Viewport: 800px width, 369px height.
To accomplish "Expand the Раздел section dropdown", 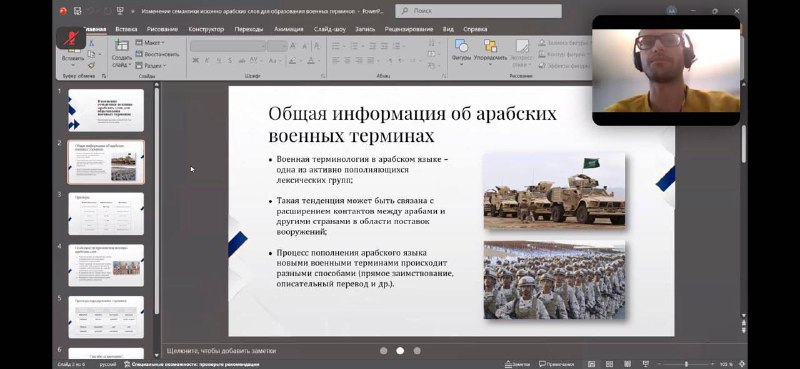I will (x=151, y=65).
